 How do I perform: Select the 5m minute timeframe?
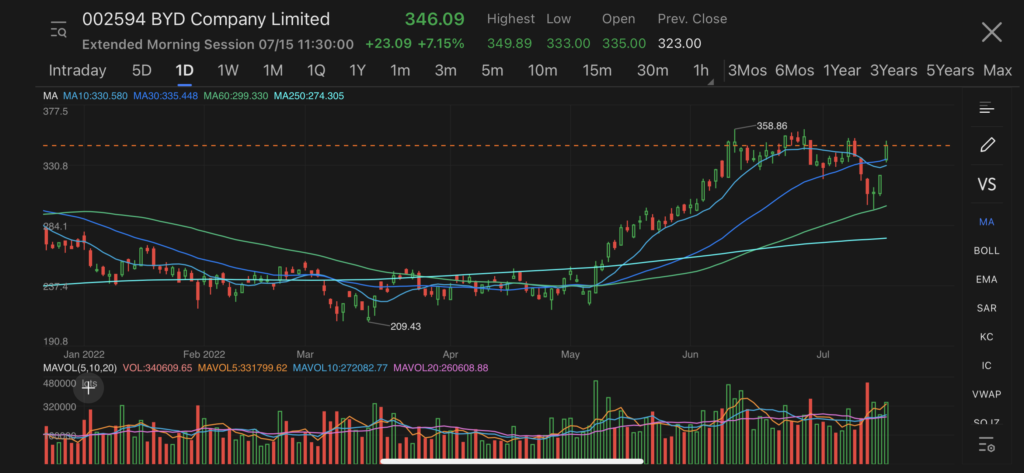(492, 71)
